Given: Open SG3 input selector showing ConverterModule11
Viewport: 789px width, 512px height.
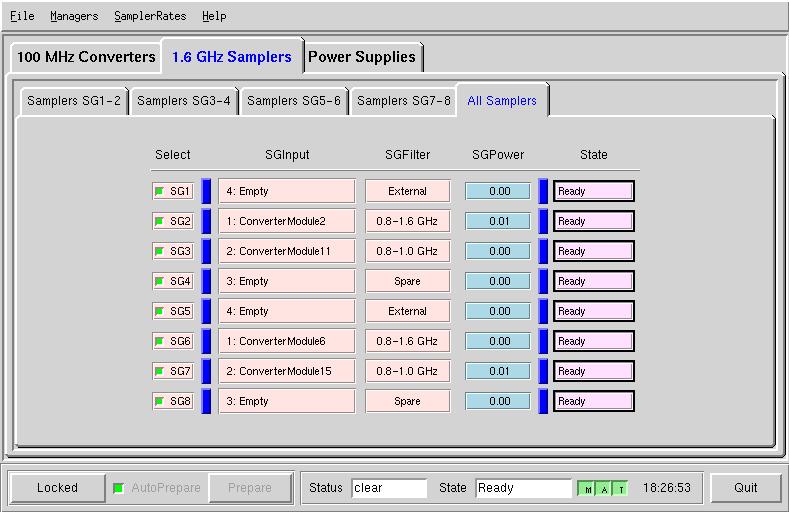Looking at the screenshot, I should point(287,251).
